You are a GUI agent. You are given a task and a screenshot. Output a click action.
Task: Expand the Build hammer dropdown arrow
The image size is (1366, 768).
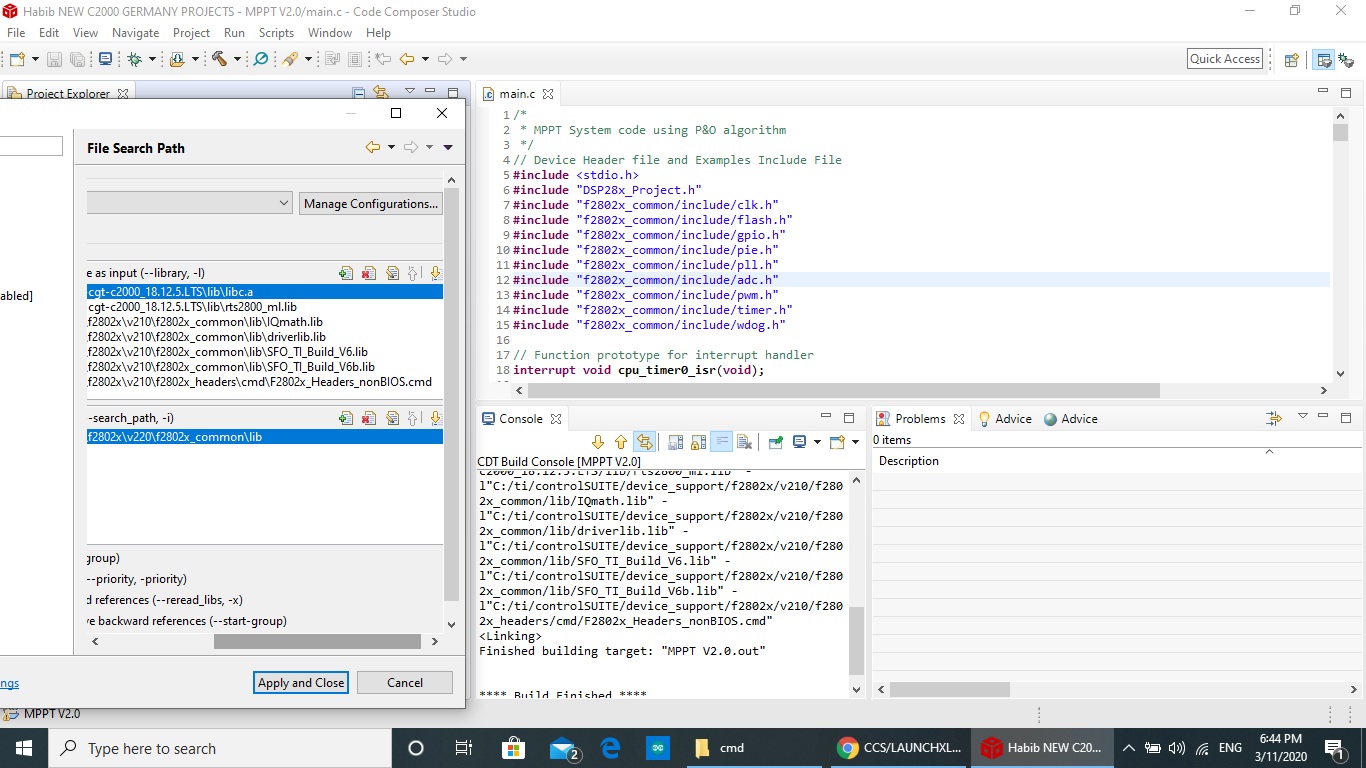pos(237,59)
